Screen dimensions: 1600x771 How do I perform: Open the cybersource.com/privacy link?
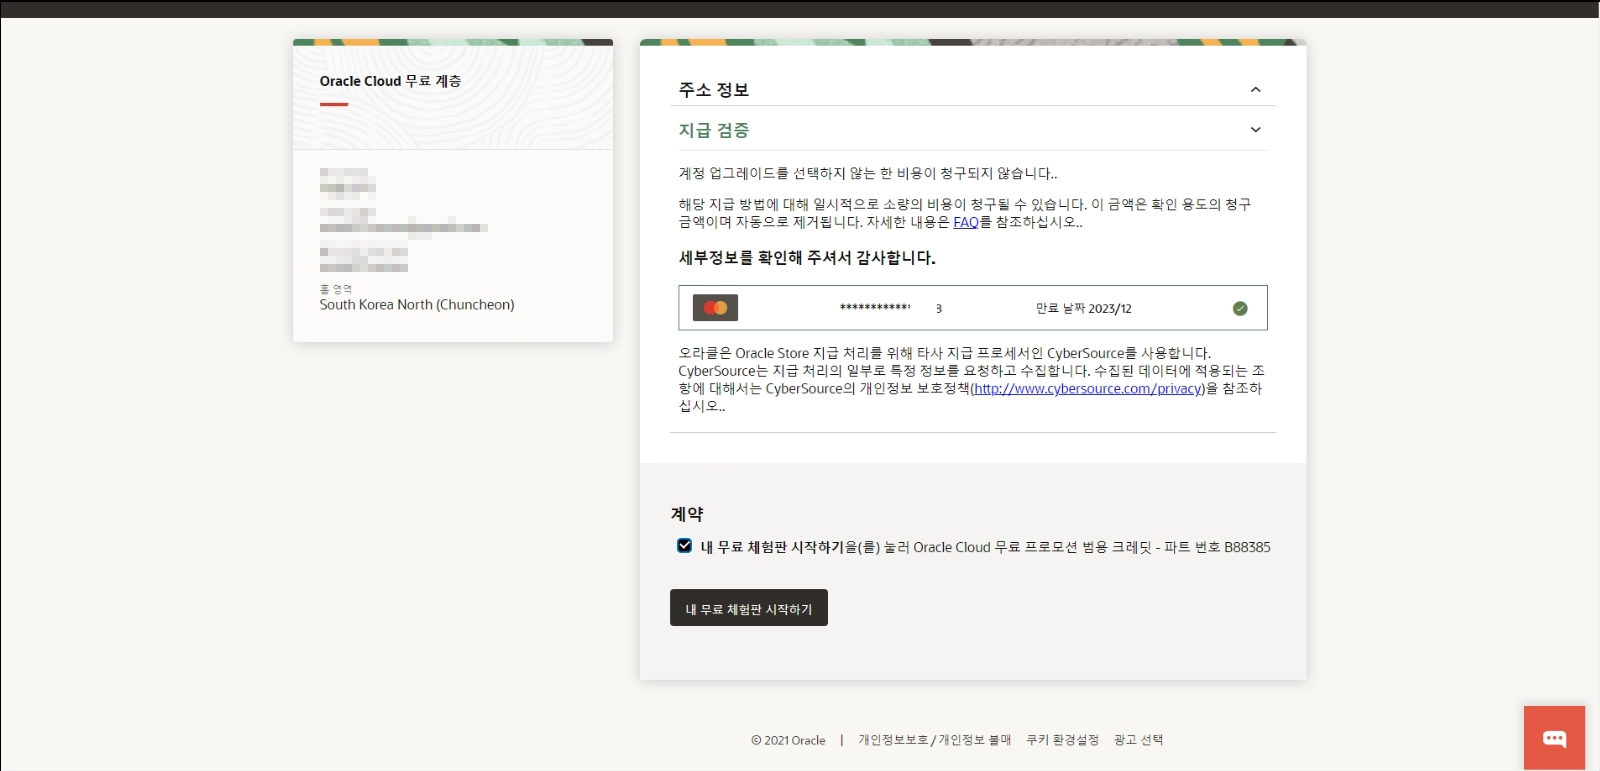pyautogui.click(x=1088, y=388)
